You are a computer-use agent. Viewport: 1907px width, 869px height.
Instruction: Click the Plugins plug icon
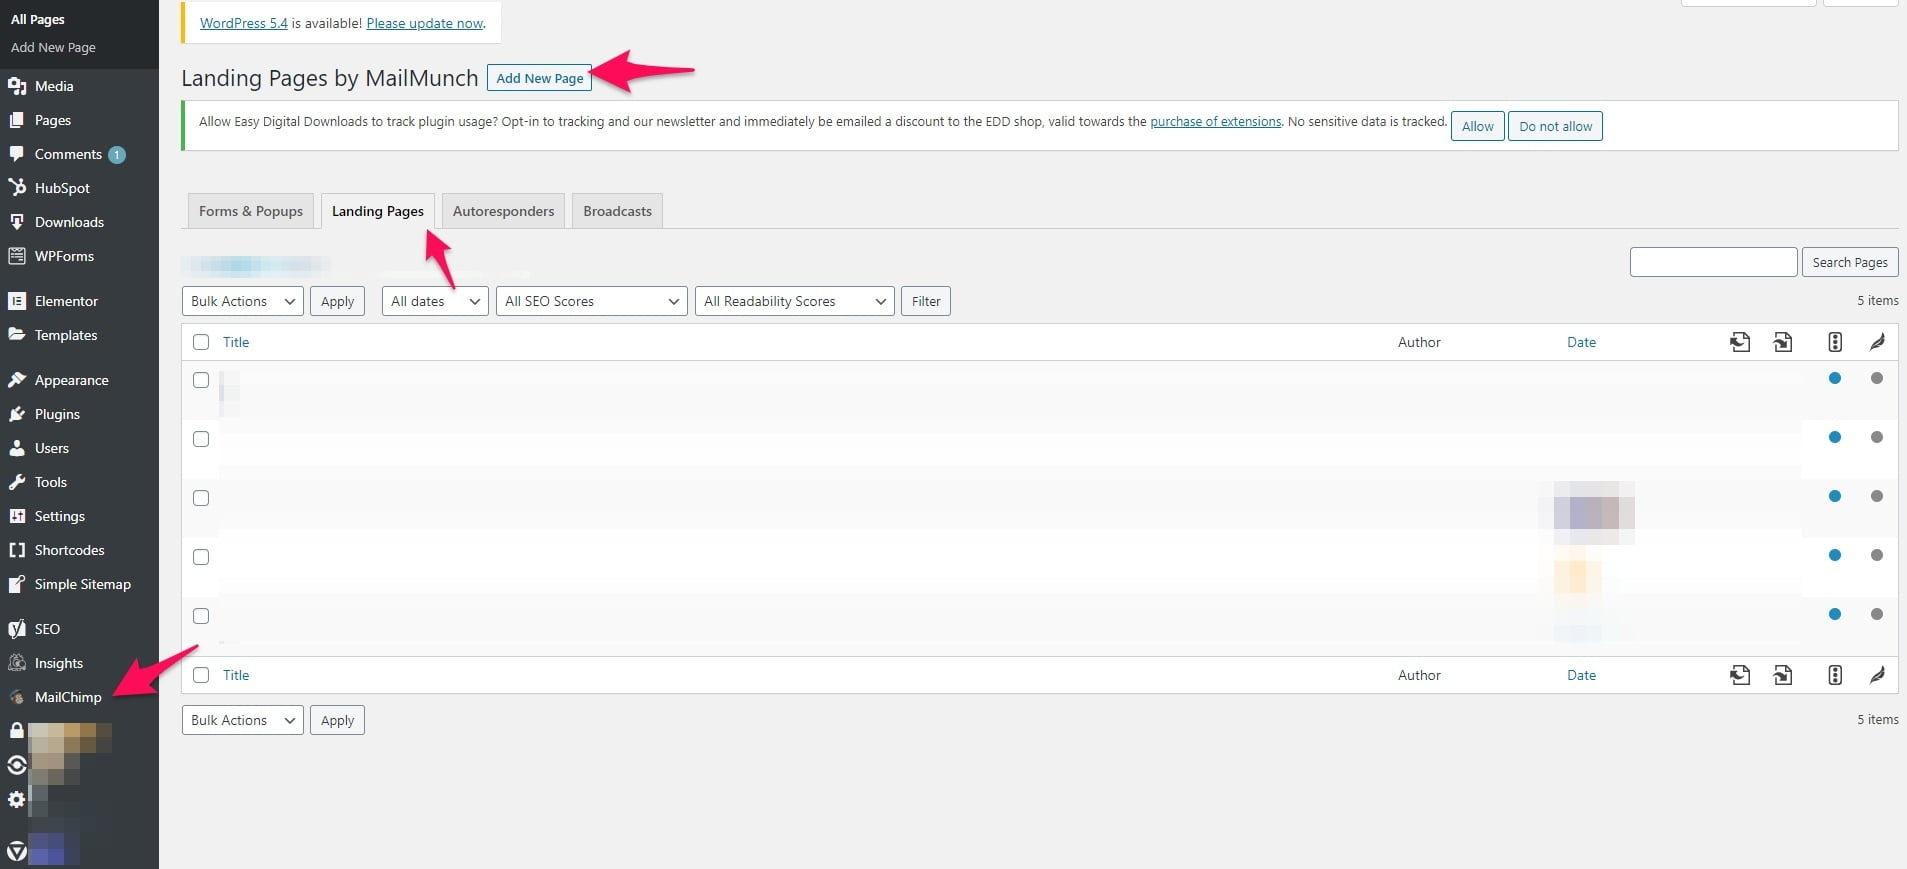[x=17, y=414]
